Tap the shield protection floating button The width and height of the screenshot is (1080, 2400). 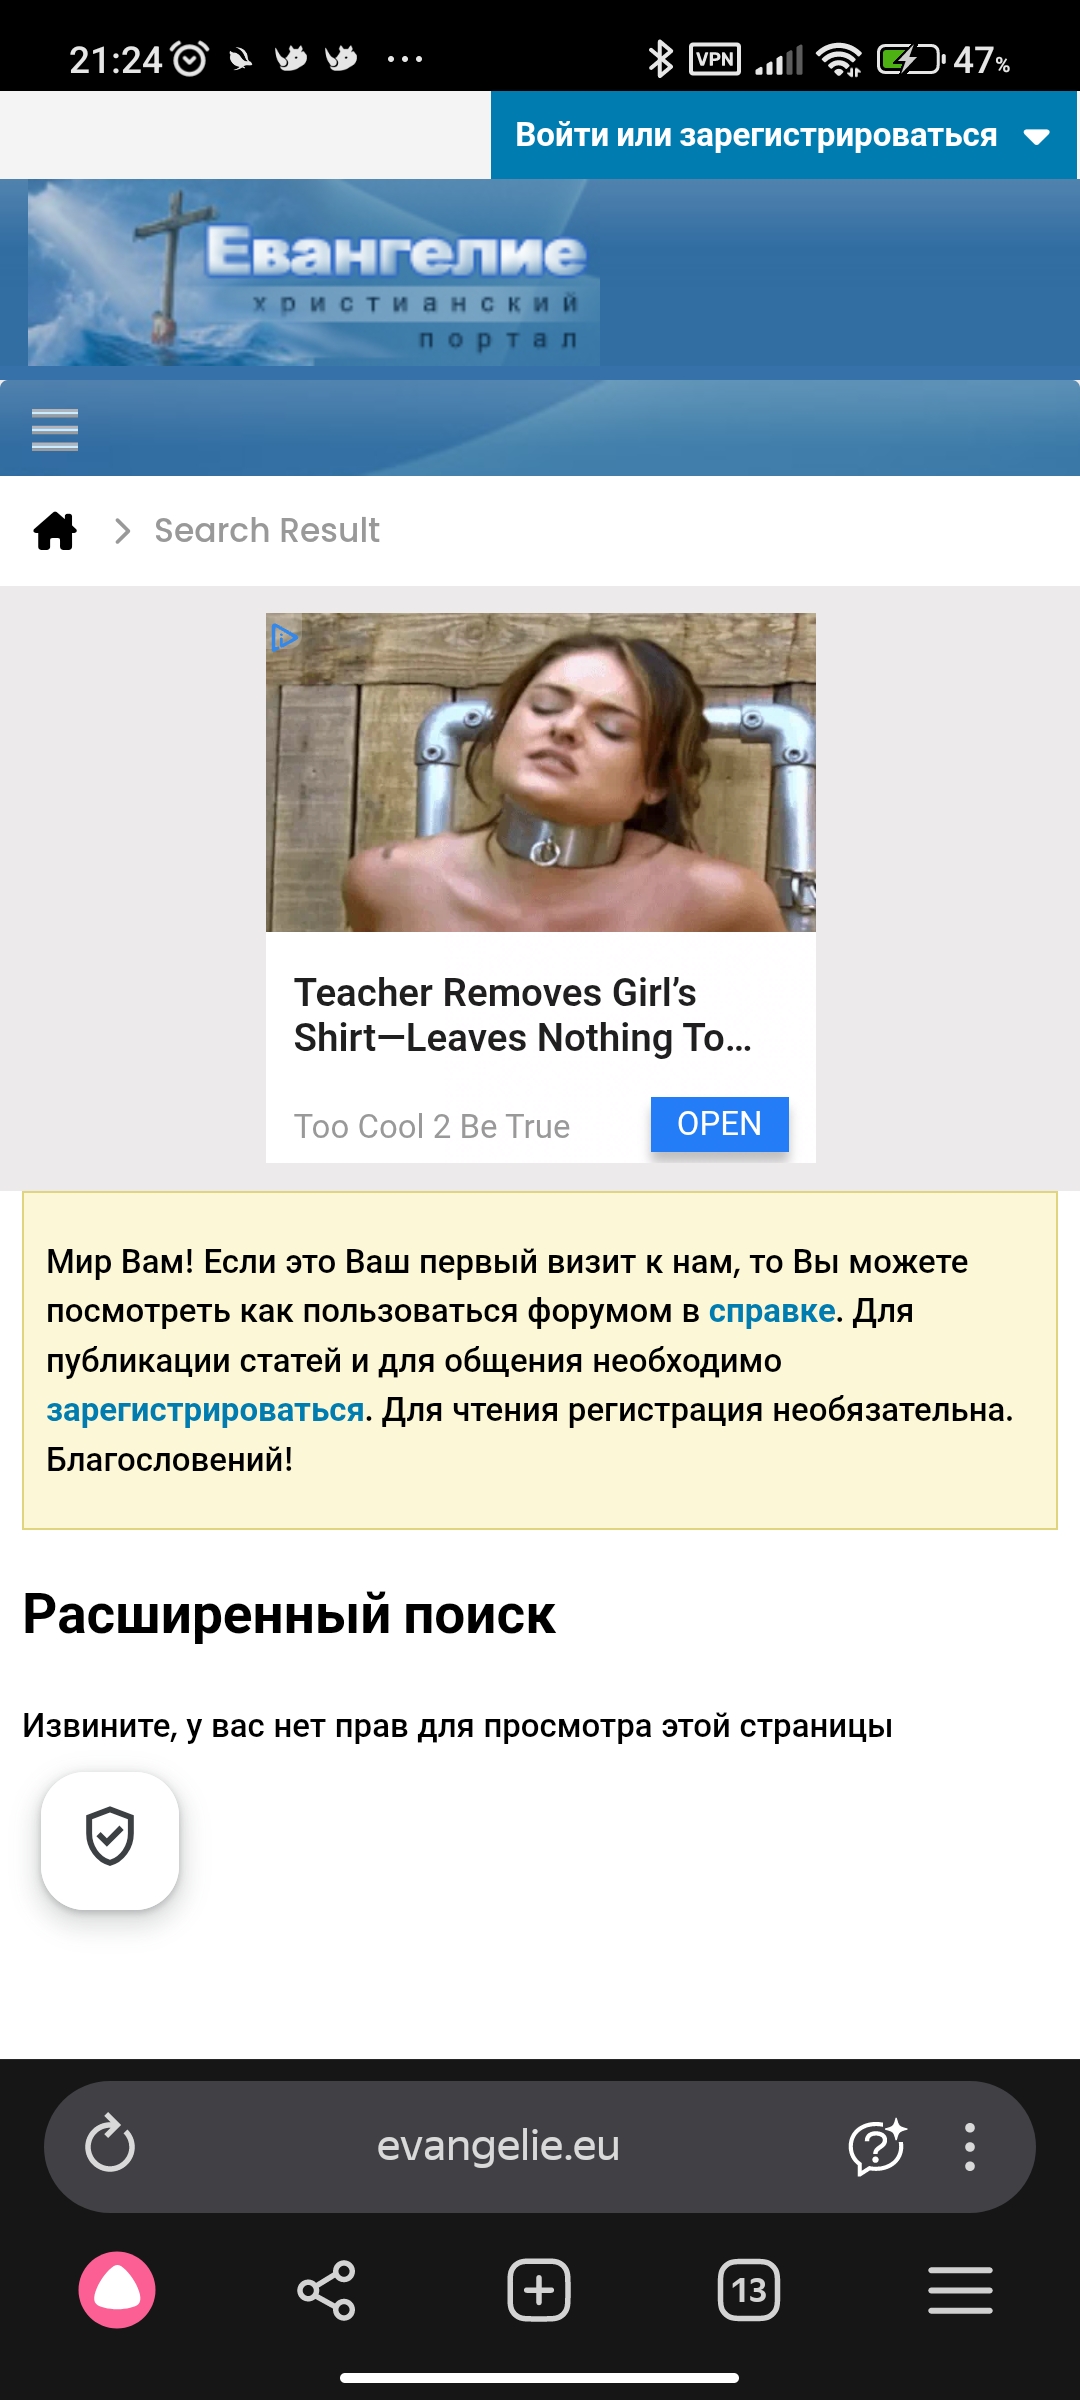pos(110,1841)
